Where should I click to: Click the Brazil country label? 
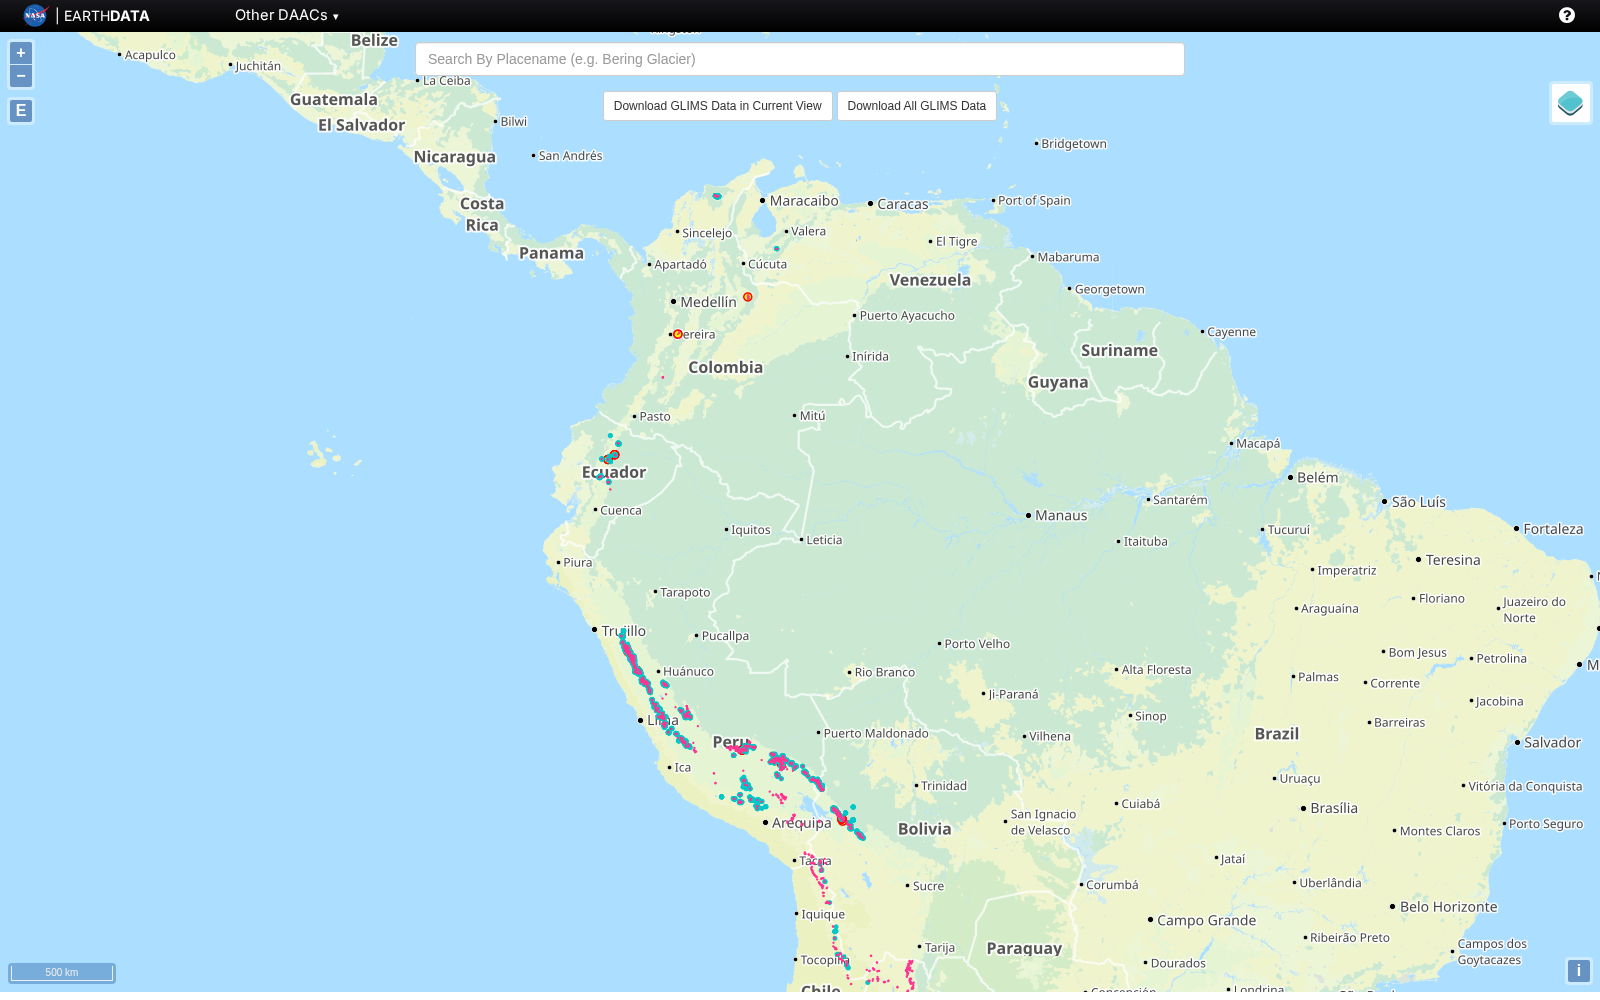(1277, 734)
